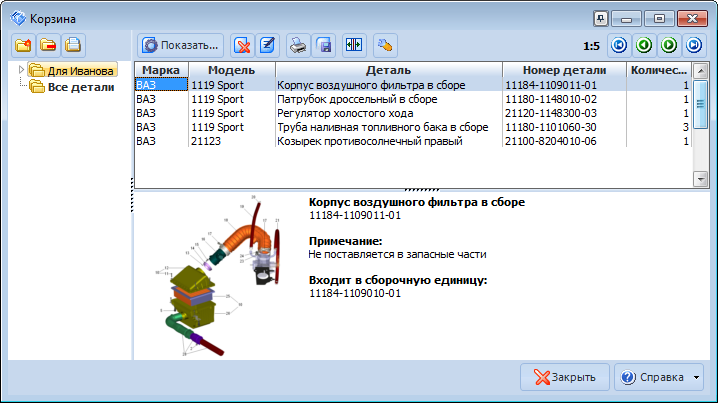This screenshot has height=403, width=718.
Task: Click the edit note icon
Action: 267,45
